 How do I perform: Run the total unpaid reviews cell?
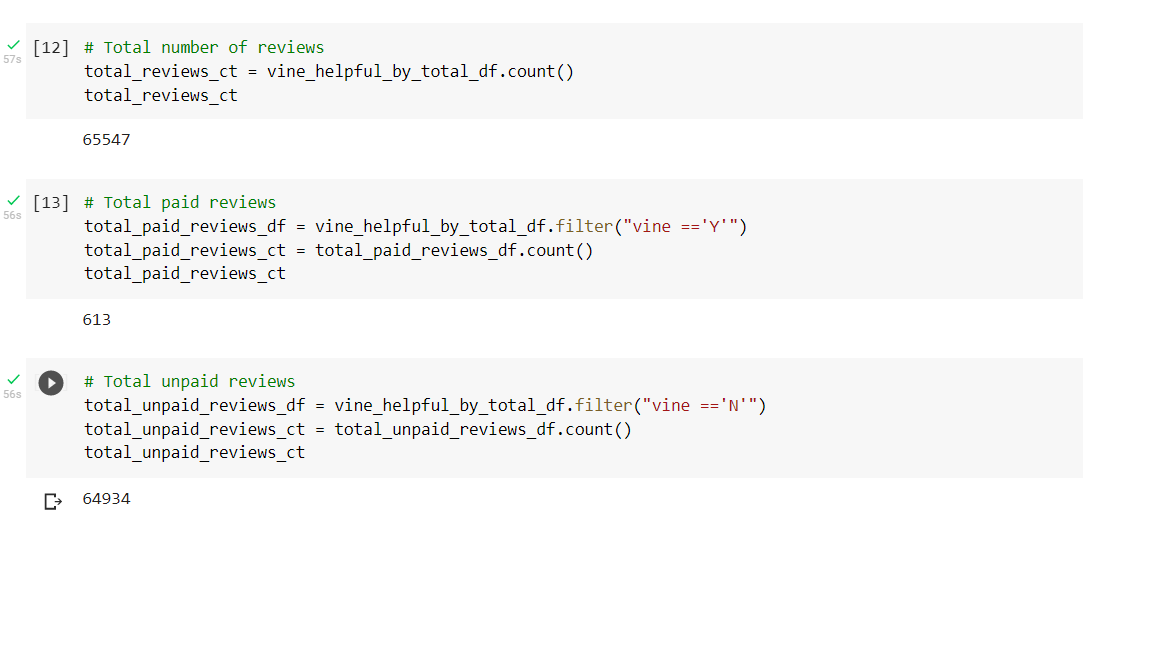pos(50,383)
